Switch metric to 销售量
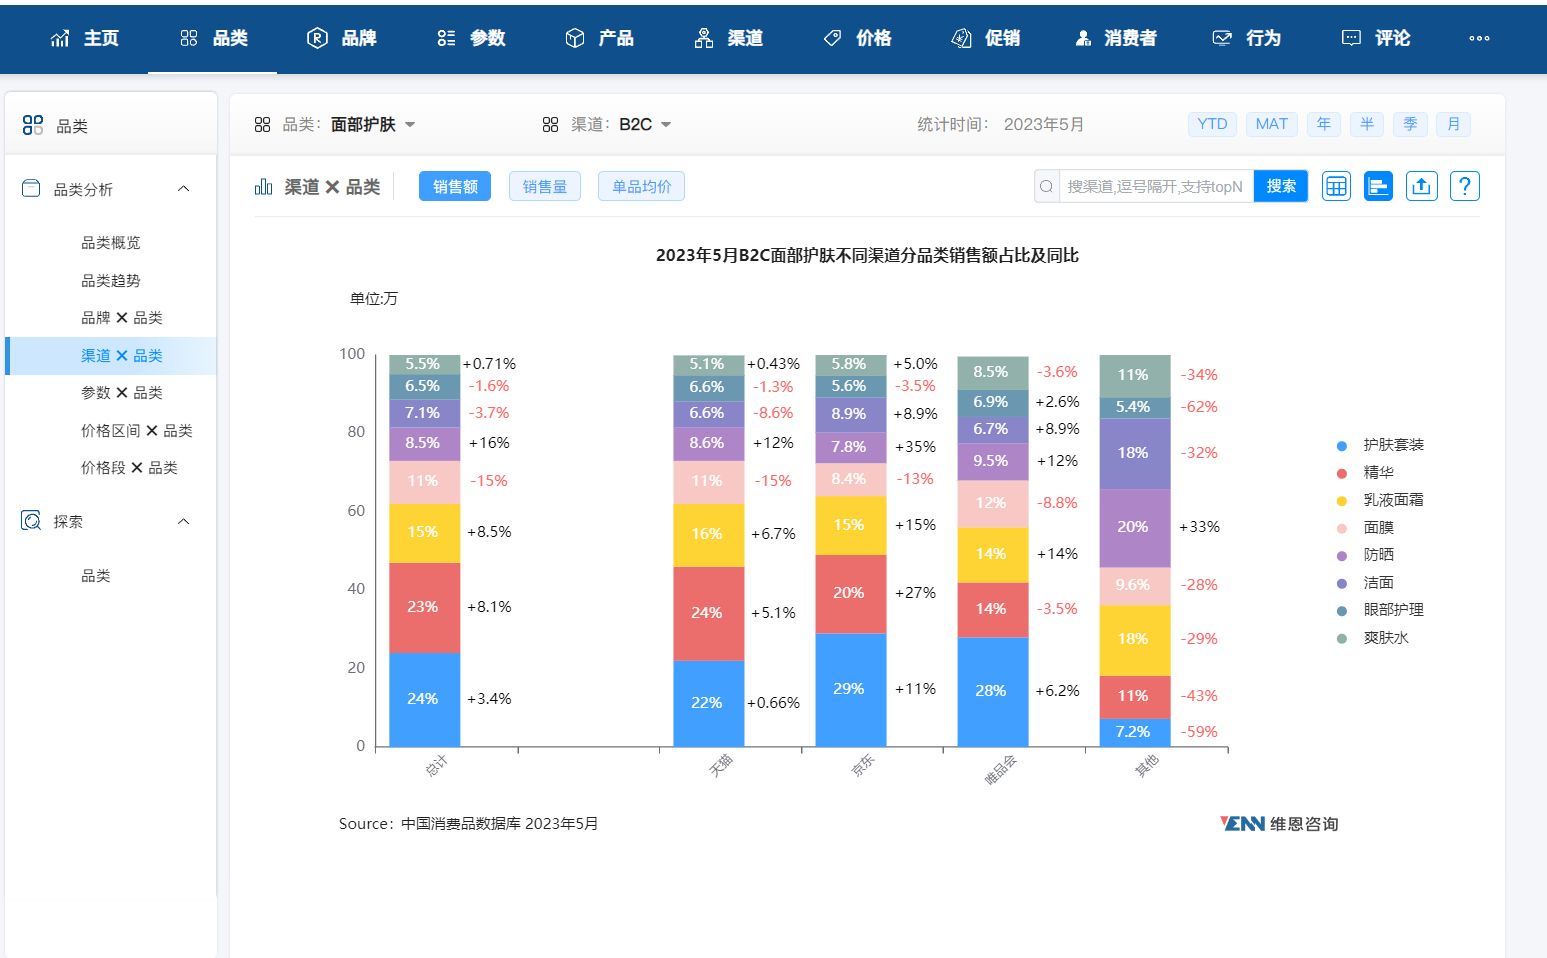 click(545, 187)
